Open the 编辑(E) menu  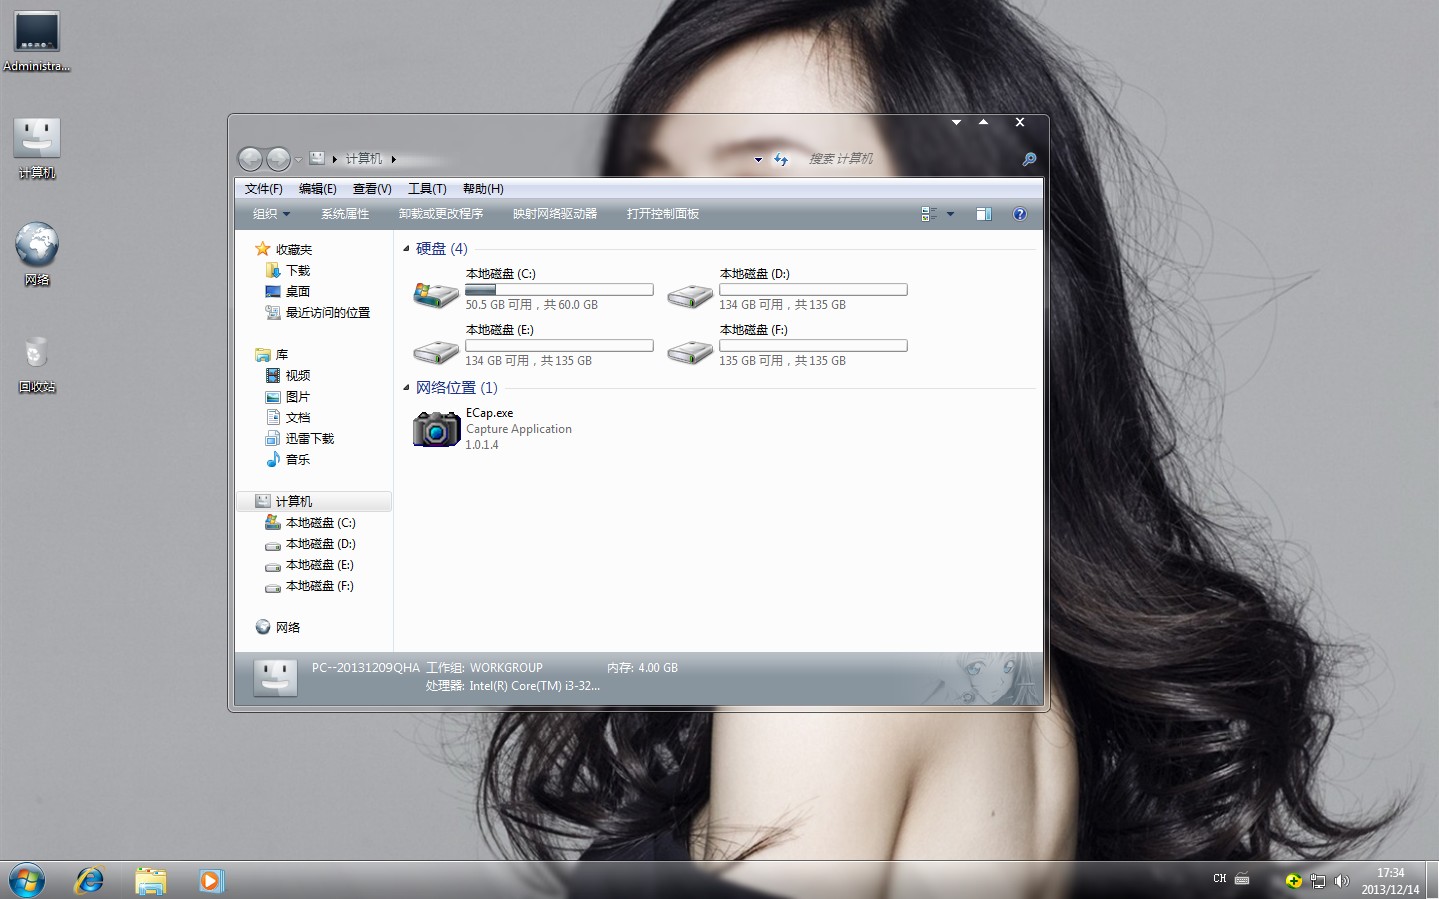click(x=318, y=189)
